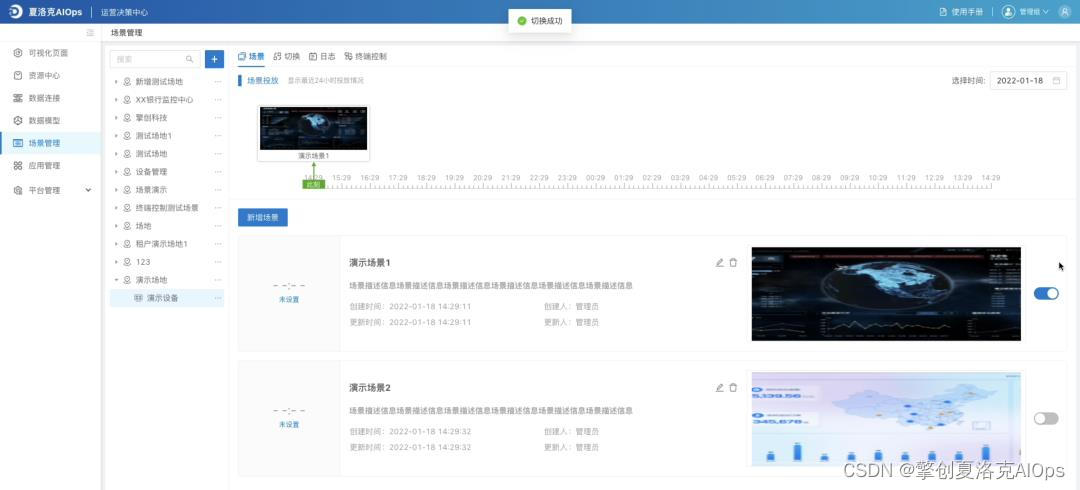Viewport: 1080px width, 490px height.
Task: Select the 演示设备 tree item
Action: click(x=167, y=298)
